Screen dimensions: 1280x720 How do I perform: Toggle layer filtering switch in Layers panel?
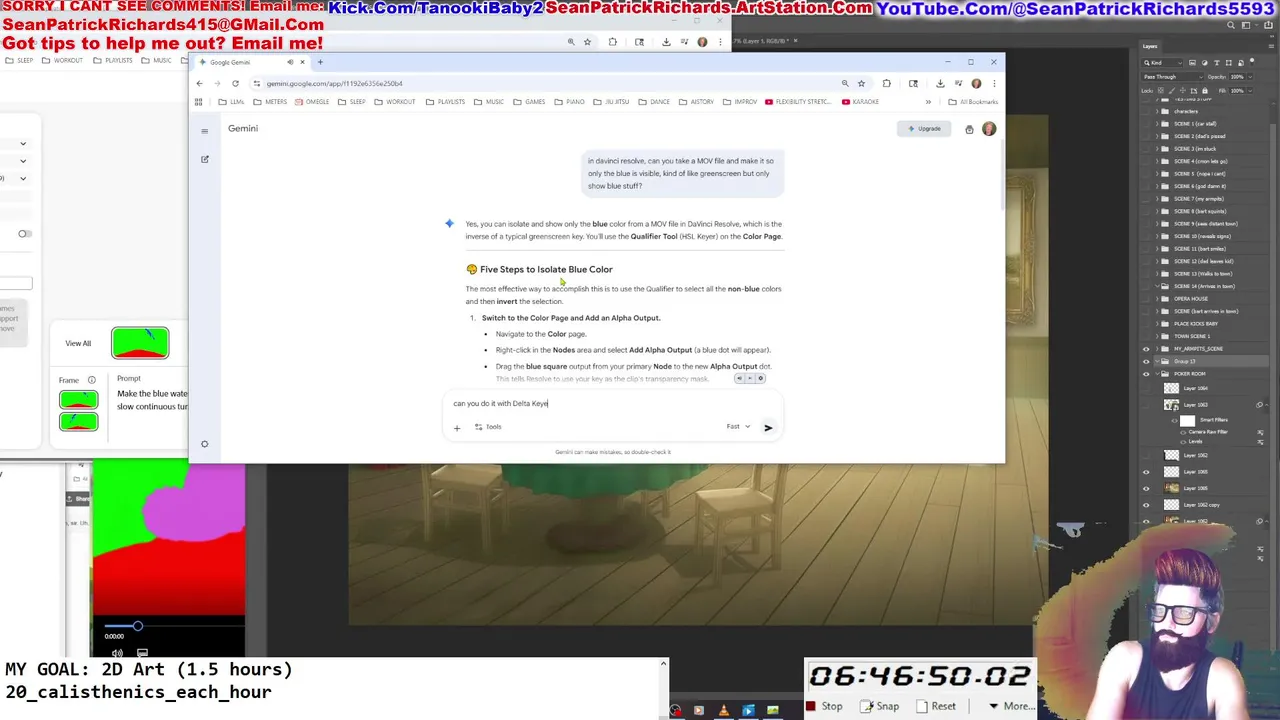pyautogui.click(x=1252, y=61)
